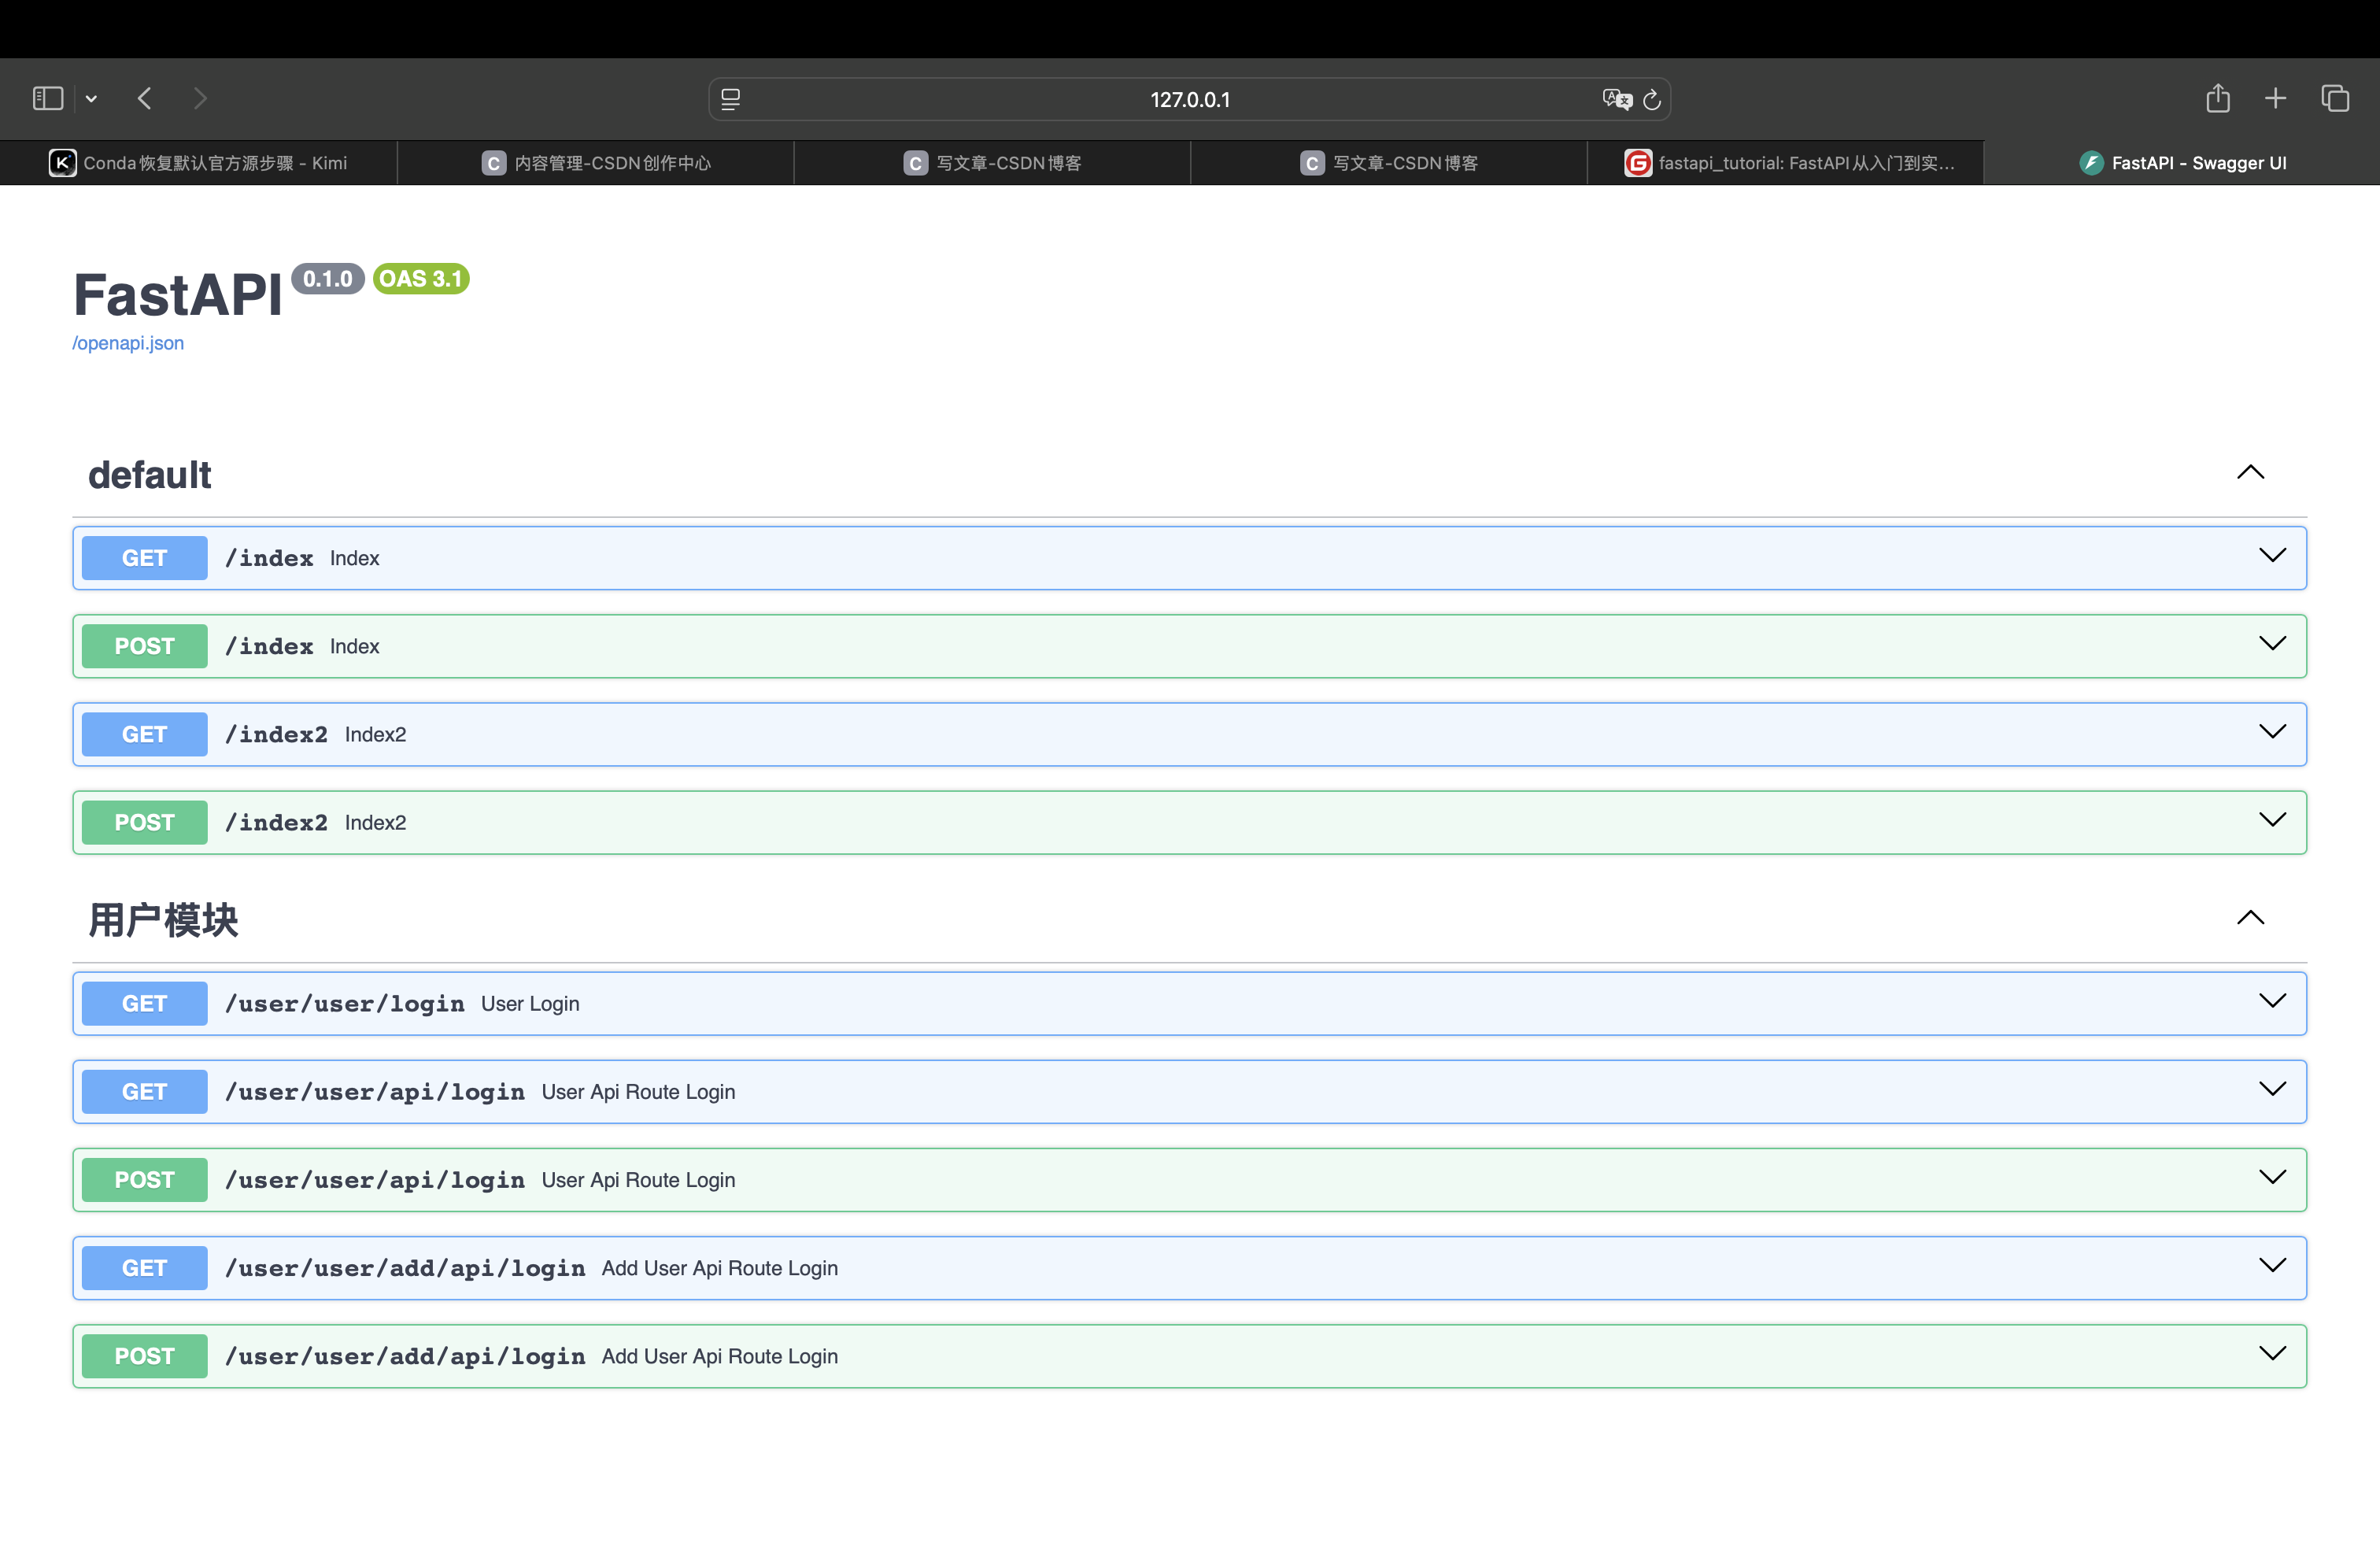The width and height of the screenshot is (2380, 1546).
Task: Click the POST /index2 method button
Action: pos(144,822)
